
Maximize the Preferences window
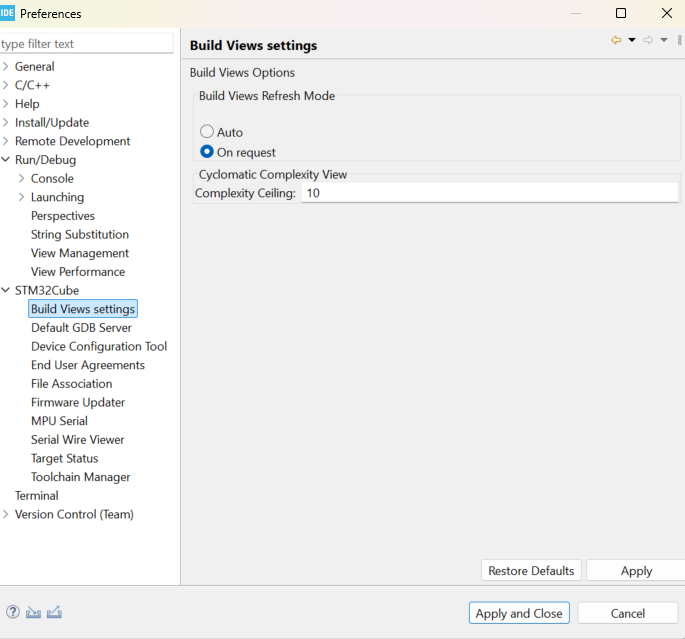click(x=621, y=13)
